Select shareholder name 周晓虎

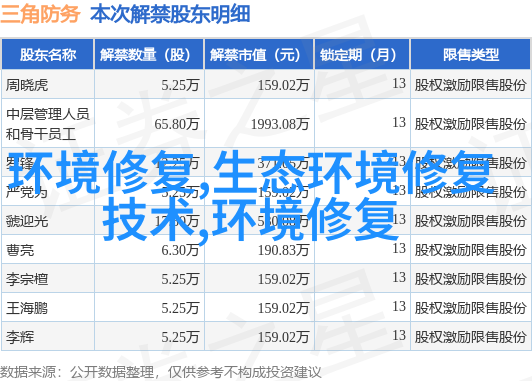coord(27,85)
